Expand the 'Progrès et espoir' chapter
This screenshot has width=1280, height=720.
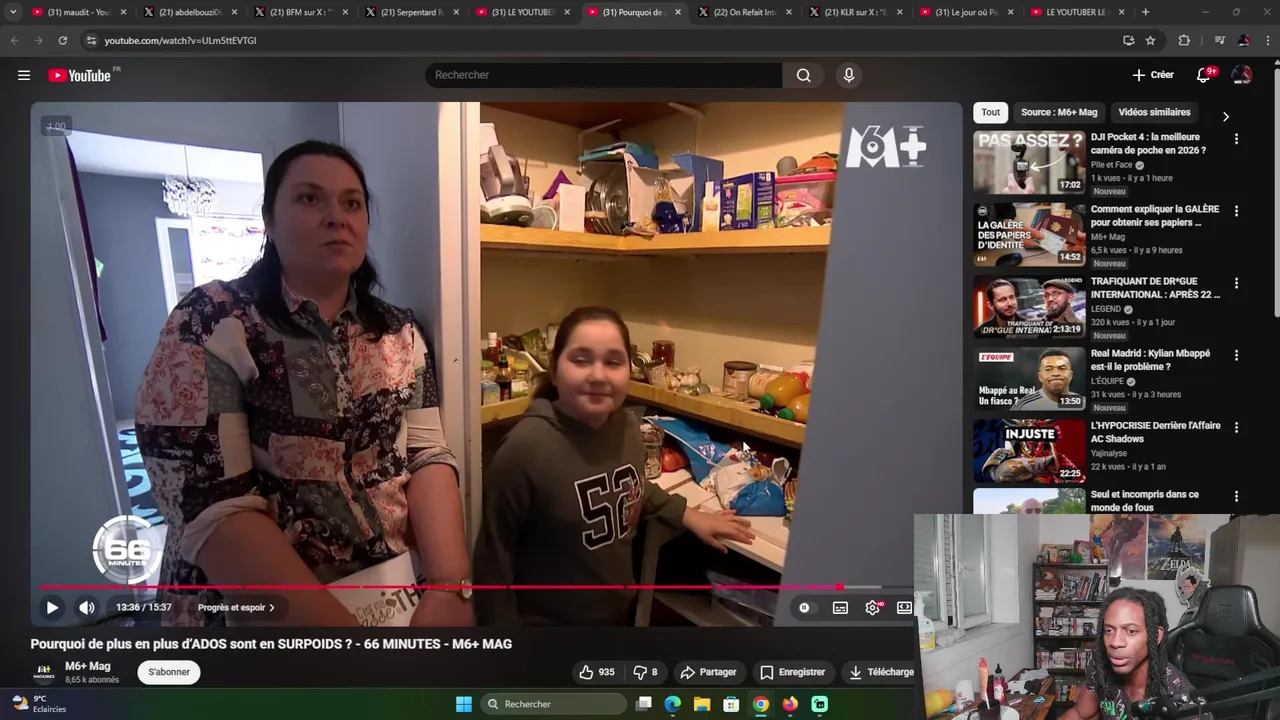pos(236,607)
